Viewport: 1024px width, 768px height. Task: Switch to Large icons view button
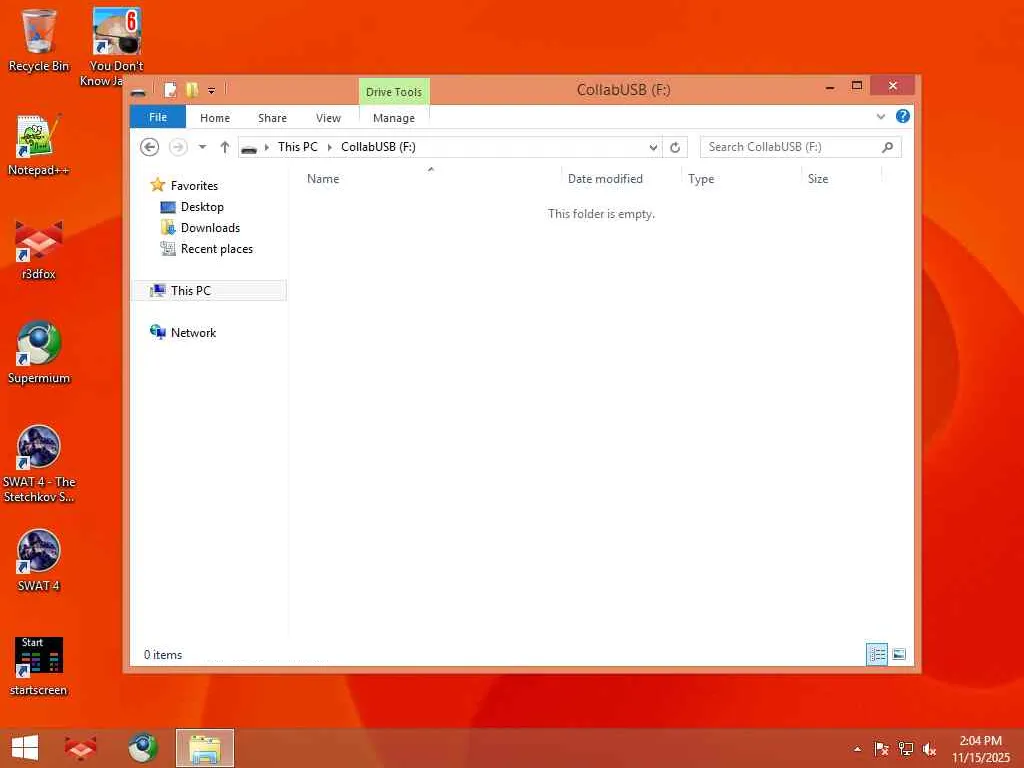point(899,654)
